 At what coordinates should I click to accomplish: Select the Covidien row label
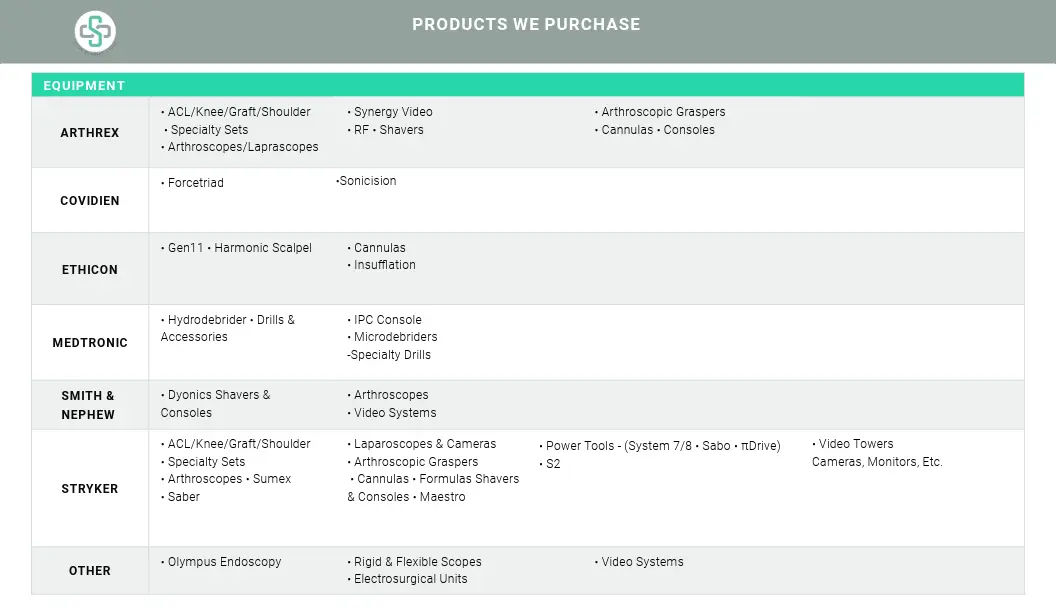(x=90, y=201)
